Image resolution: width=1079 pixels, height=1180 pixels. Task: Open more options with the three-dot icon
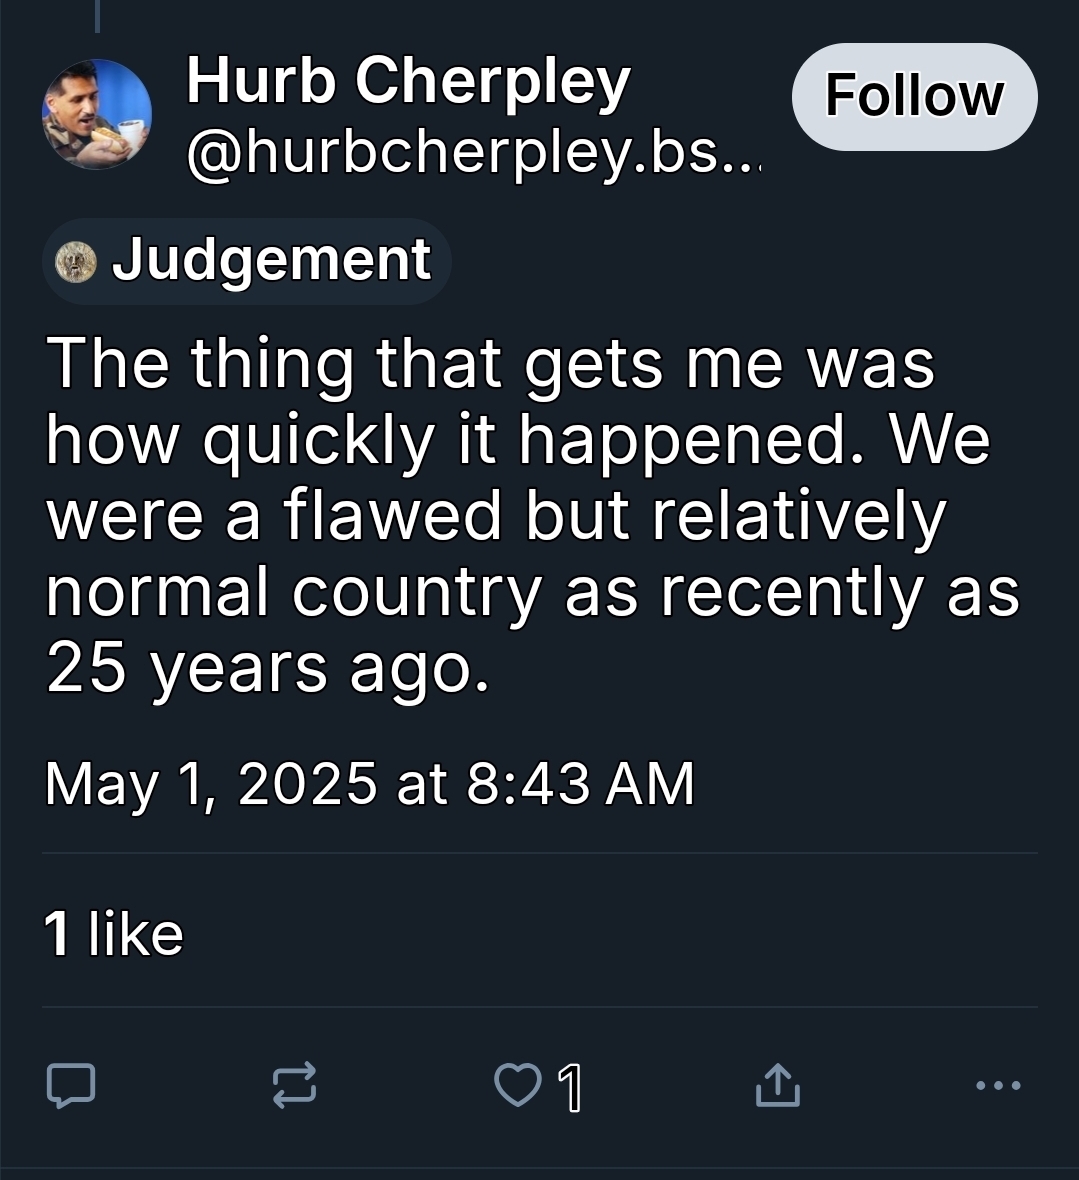click(x=998, y=1085)
